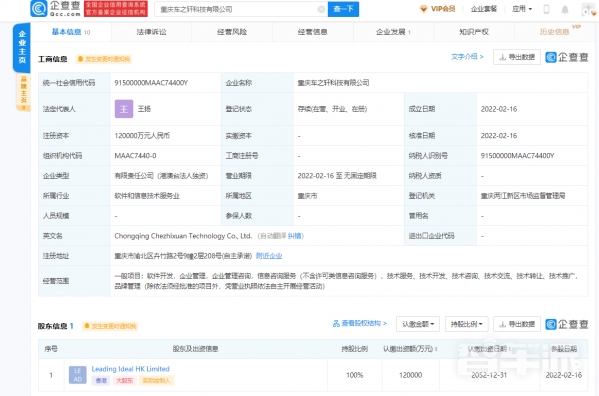Select the 企业主页 side tab
The image size is (599, 396).
tap(22, 47)
